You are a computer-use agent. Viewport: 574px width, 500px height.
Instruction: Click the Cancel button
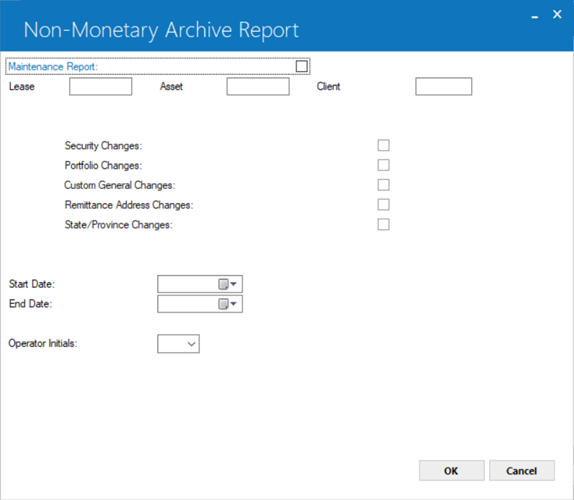[x=522, y=470]
